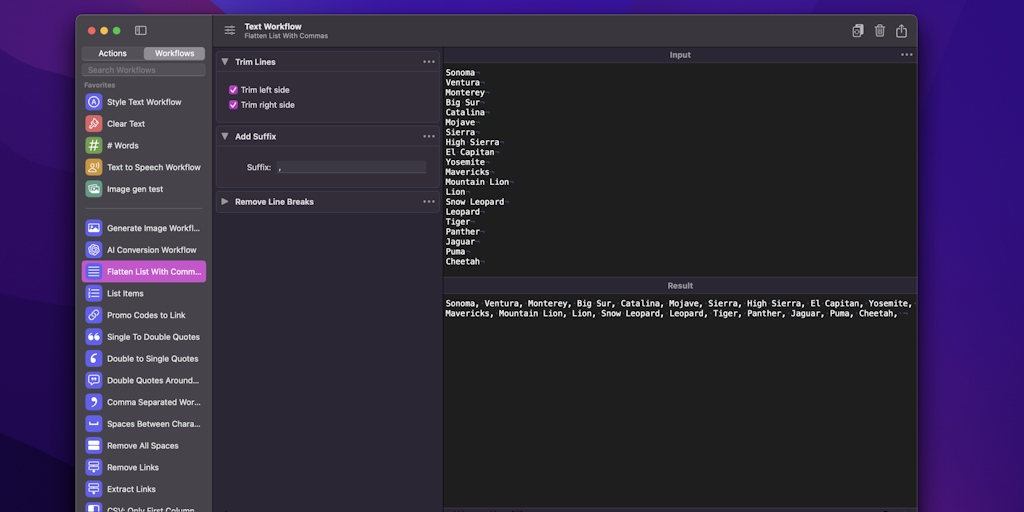The width and height of the screenshot is (1024, 512).
Task: Delete text with the trash icon
Action: coord(880,31)
